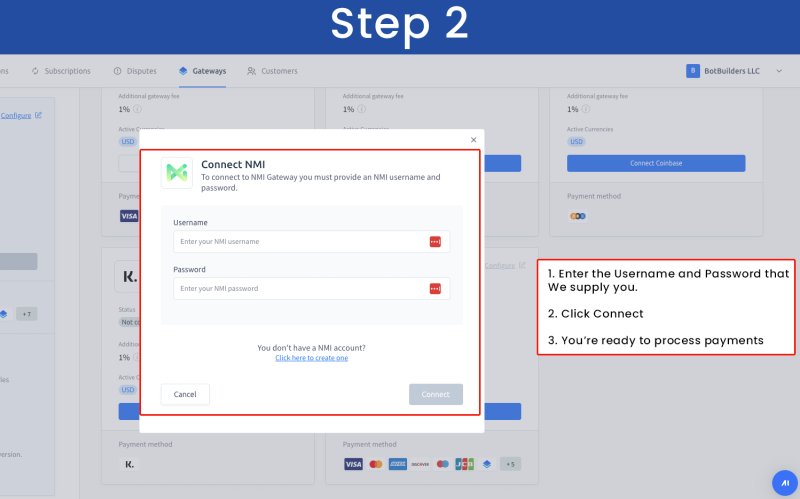Click the Mastercard icon in bottom payment methods
Screen dimensions: 800x499
point(376,464)
